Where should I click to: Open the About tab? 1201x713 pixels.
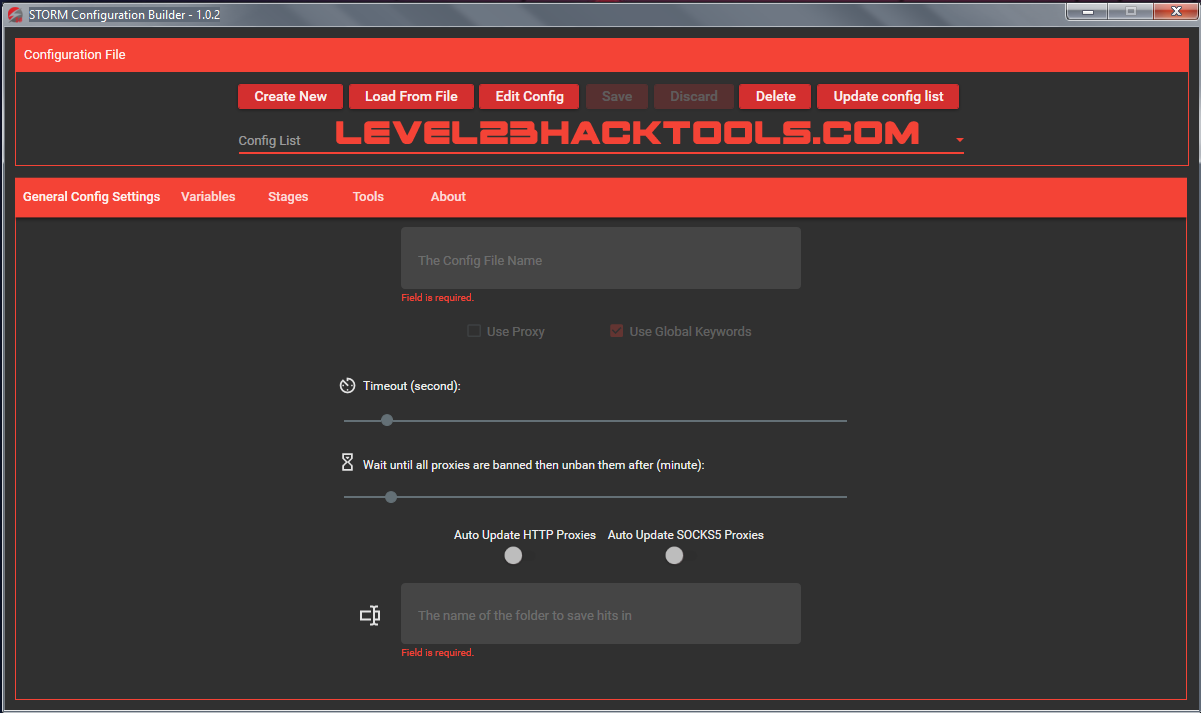(x=448, y=197)
